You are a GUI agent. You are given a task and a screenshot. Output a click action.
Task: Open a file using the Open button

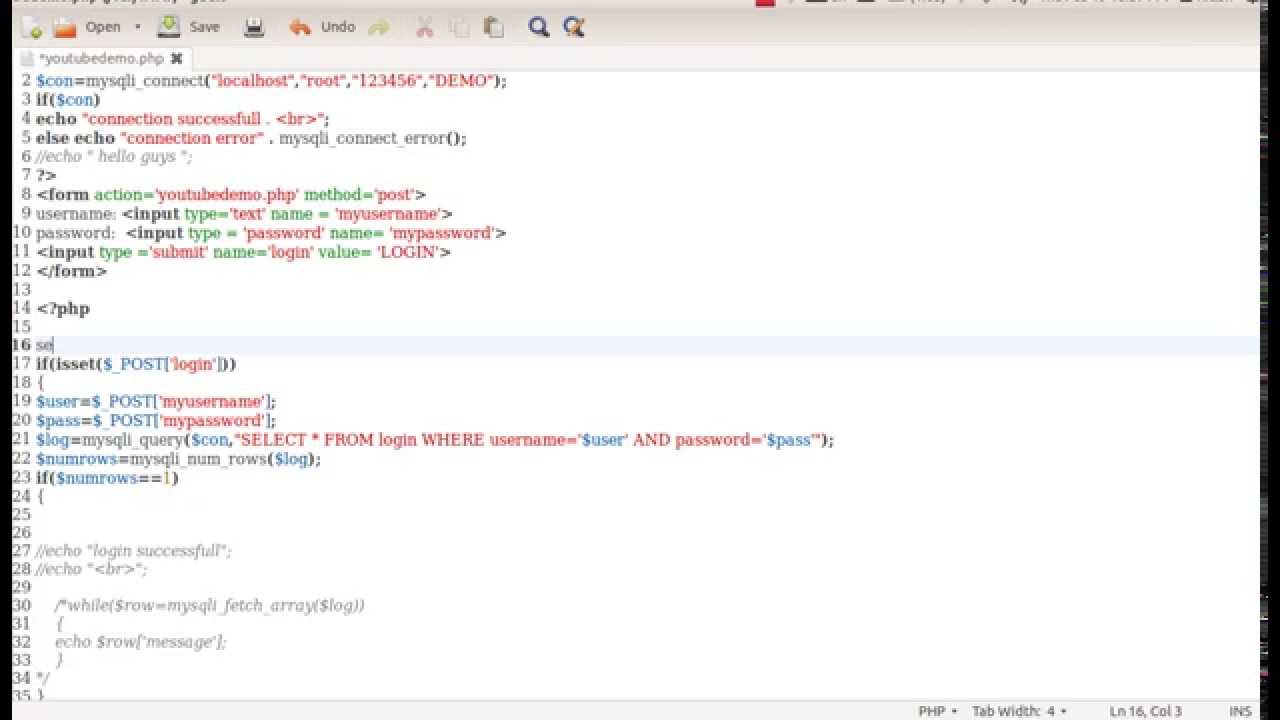click(x=87, y=27)
